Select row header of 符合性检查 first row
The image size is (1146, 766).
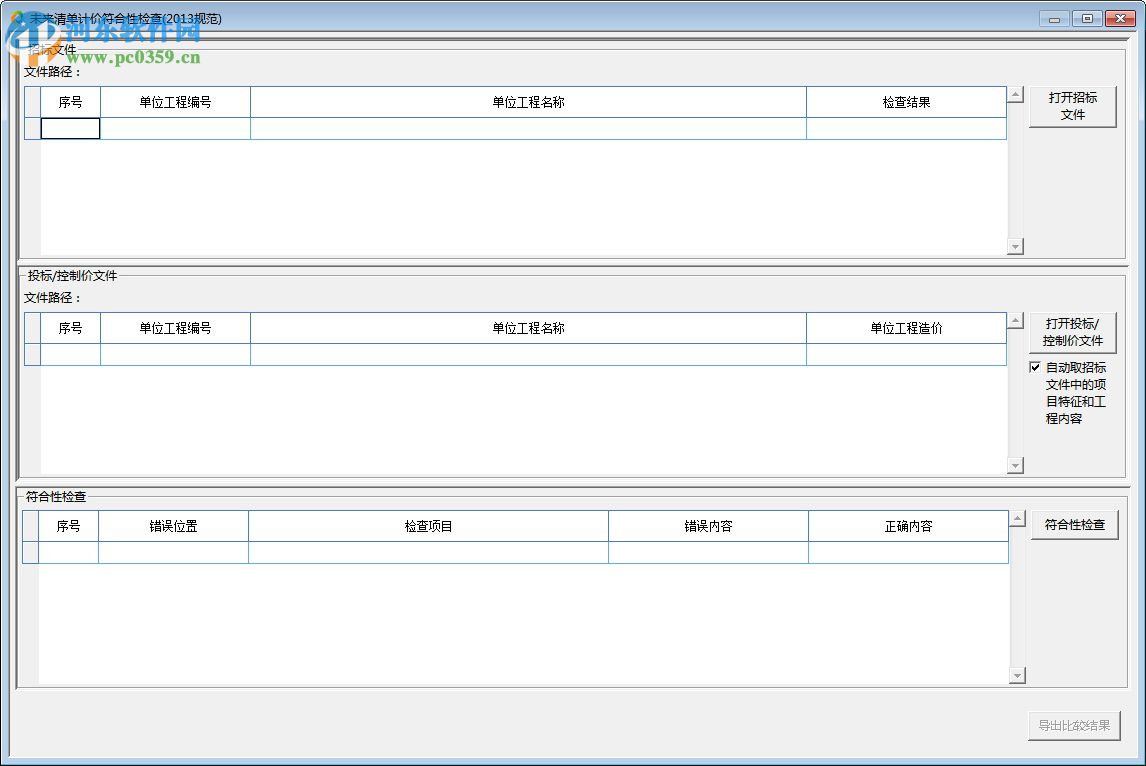pyautogui.click(x=30, y=553)
